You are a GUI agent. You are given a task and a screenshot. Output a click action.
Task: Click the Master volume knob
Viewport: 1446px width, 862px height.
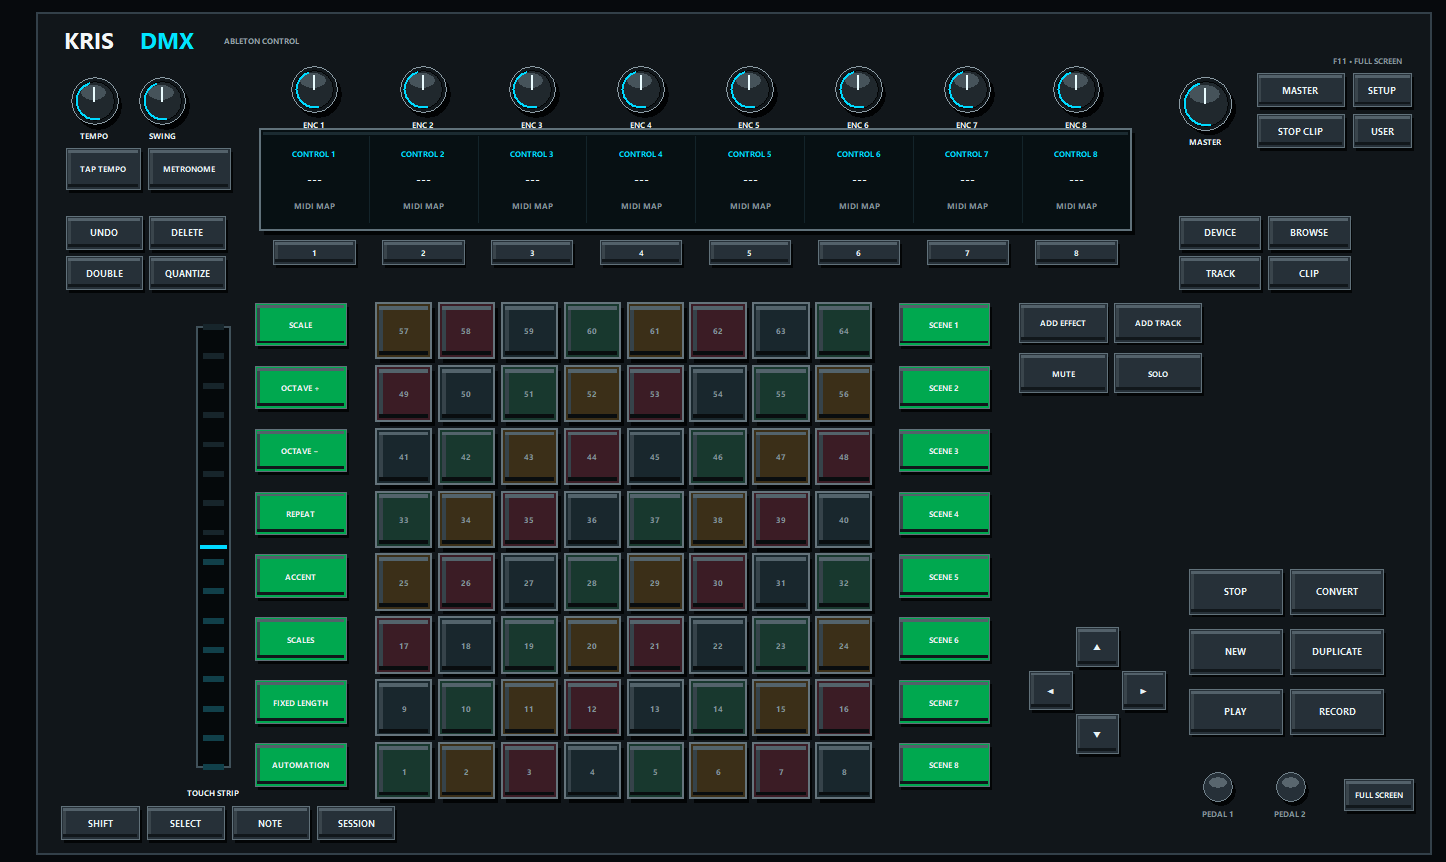[x=1205, y=105]
